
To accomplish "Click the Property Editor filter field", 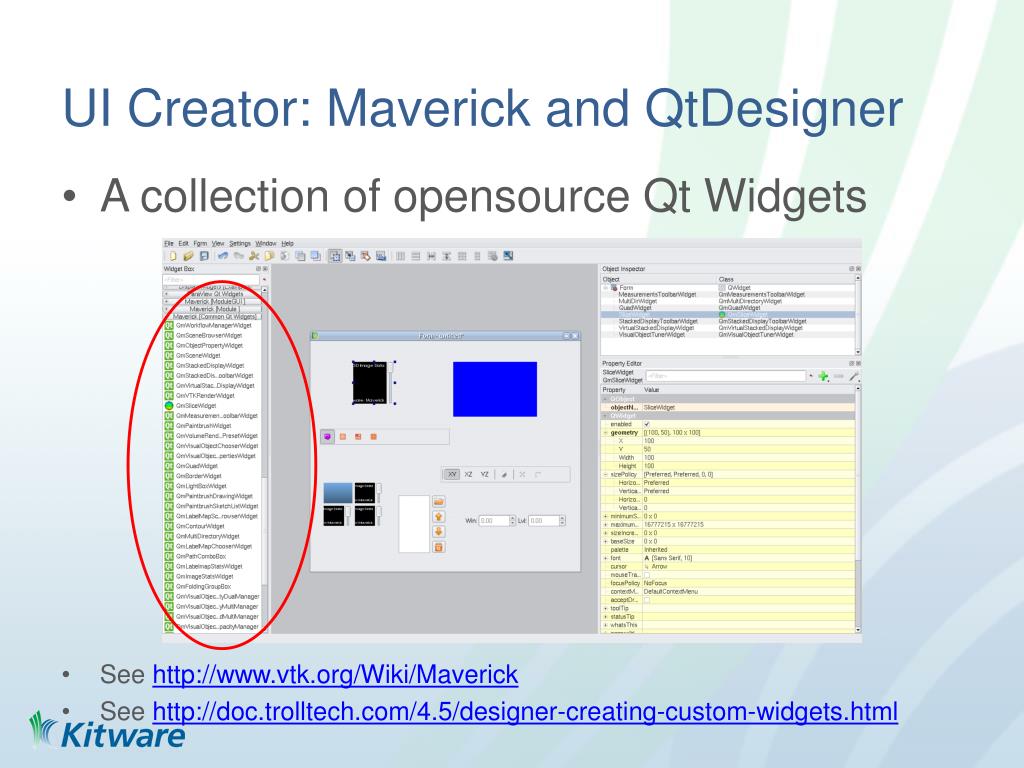I will pyautogui.click(x=726, y=376).
